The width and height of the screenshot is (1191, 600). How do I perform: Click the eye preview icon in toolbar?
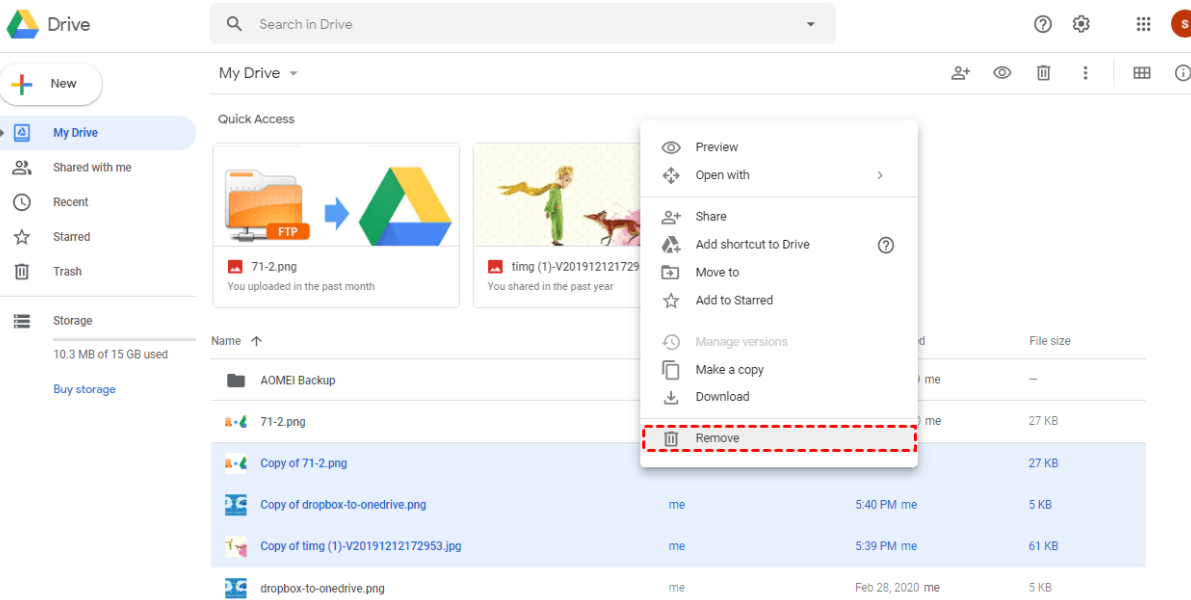click(x=1002, y=73)
